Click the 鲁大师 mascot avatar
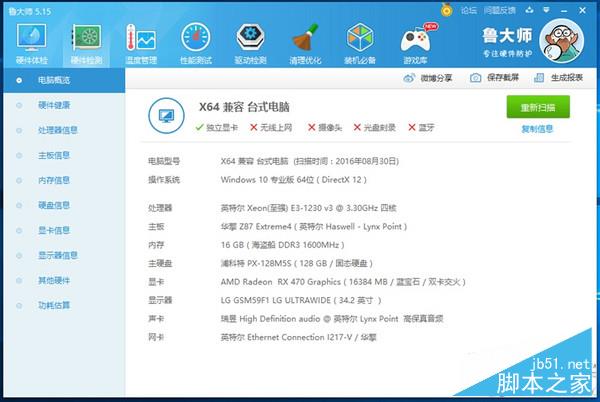The image size is (600, 402). point(561,41)
